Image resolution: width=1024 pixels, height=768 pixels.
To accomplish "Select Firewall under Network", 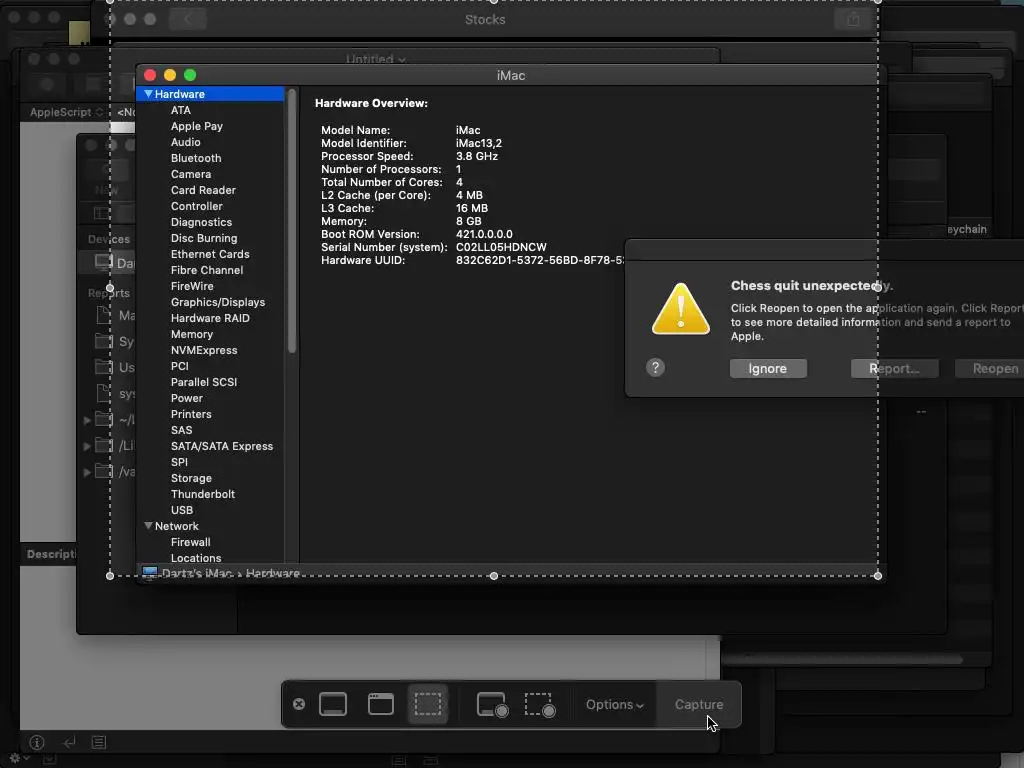I will click(190, 542).
